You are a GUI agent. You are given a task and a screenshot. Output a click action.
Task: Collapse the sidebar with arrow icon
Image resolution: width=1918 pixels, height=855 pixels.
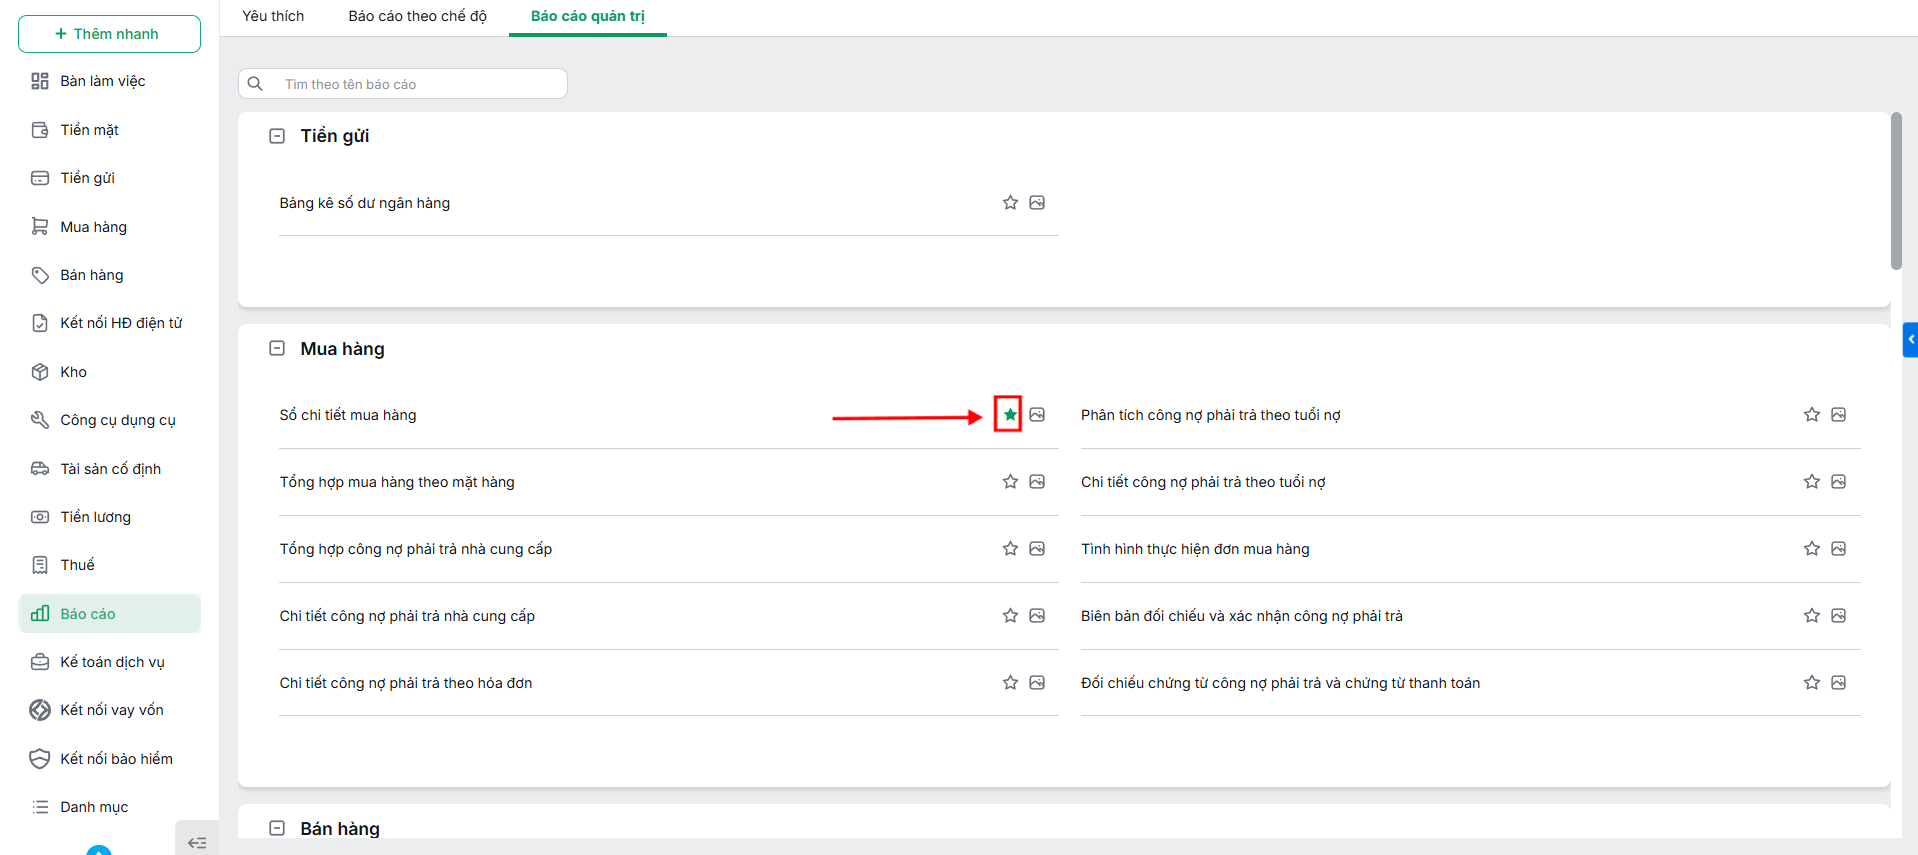click(x=197, y=842)
